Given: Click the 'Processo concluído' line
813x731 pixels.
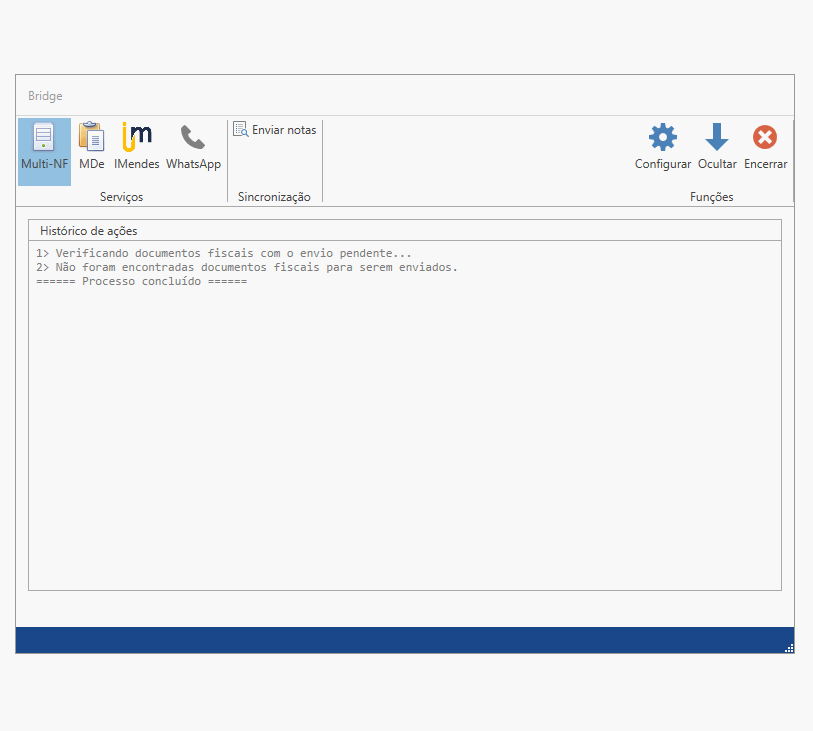Looking at the screenshot, I should pyautogui.click(x=142, y=282).
